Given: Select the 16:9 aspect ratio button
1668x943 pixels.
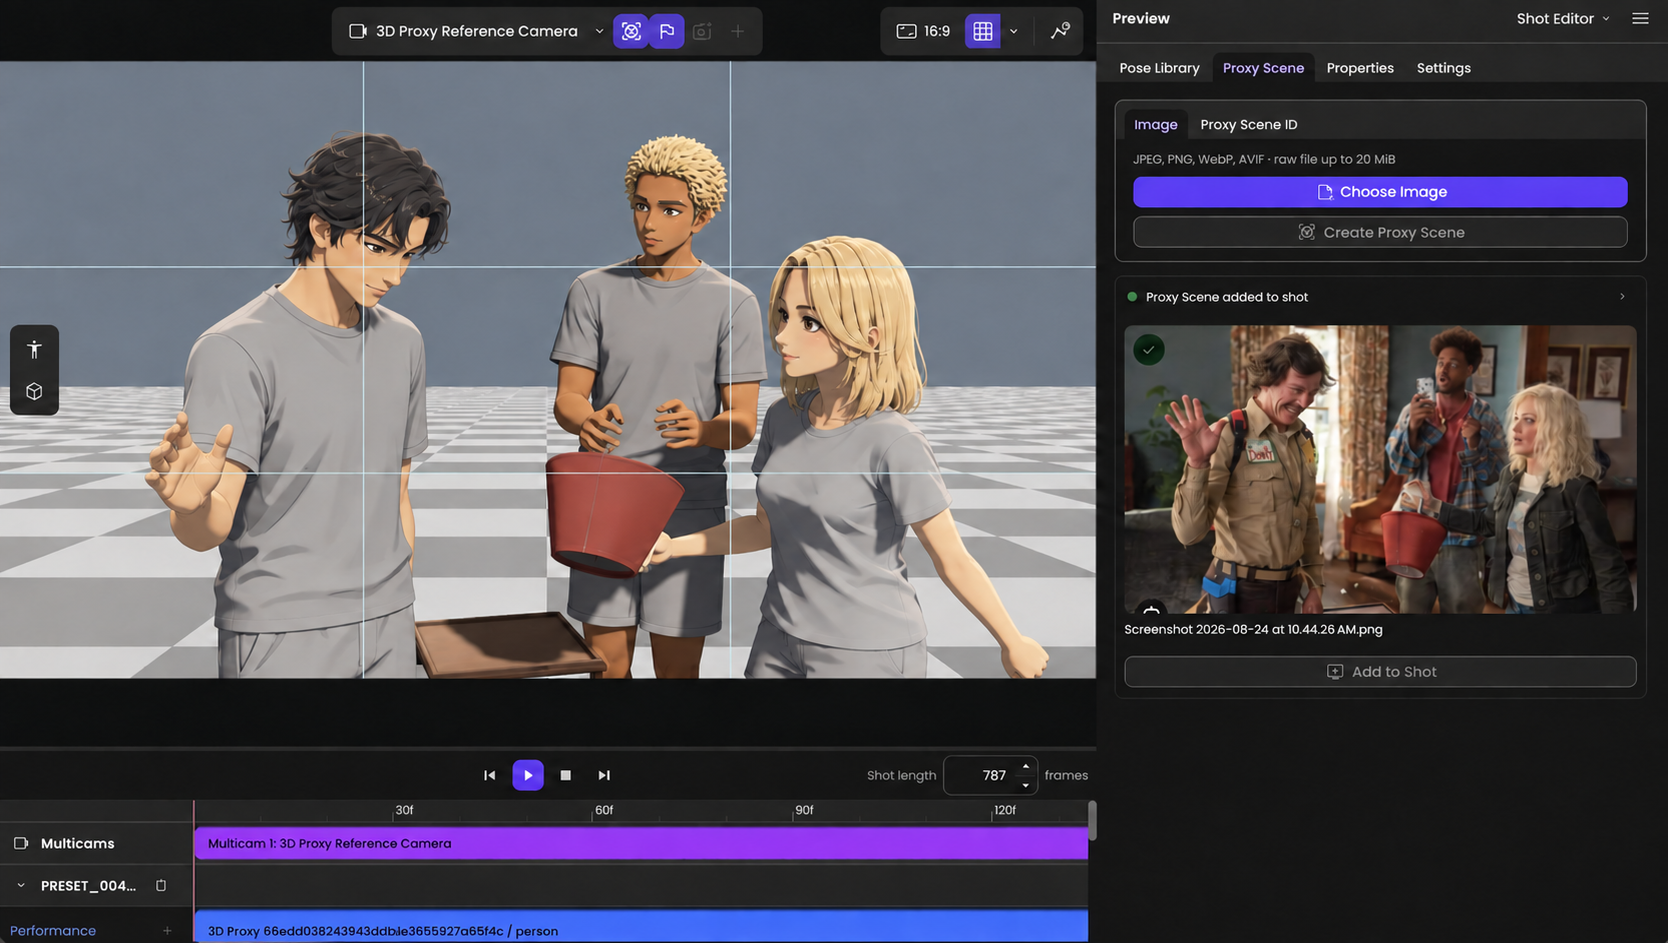Looking at the screenshot, I should click(x=923, y=31).
